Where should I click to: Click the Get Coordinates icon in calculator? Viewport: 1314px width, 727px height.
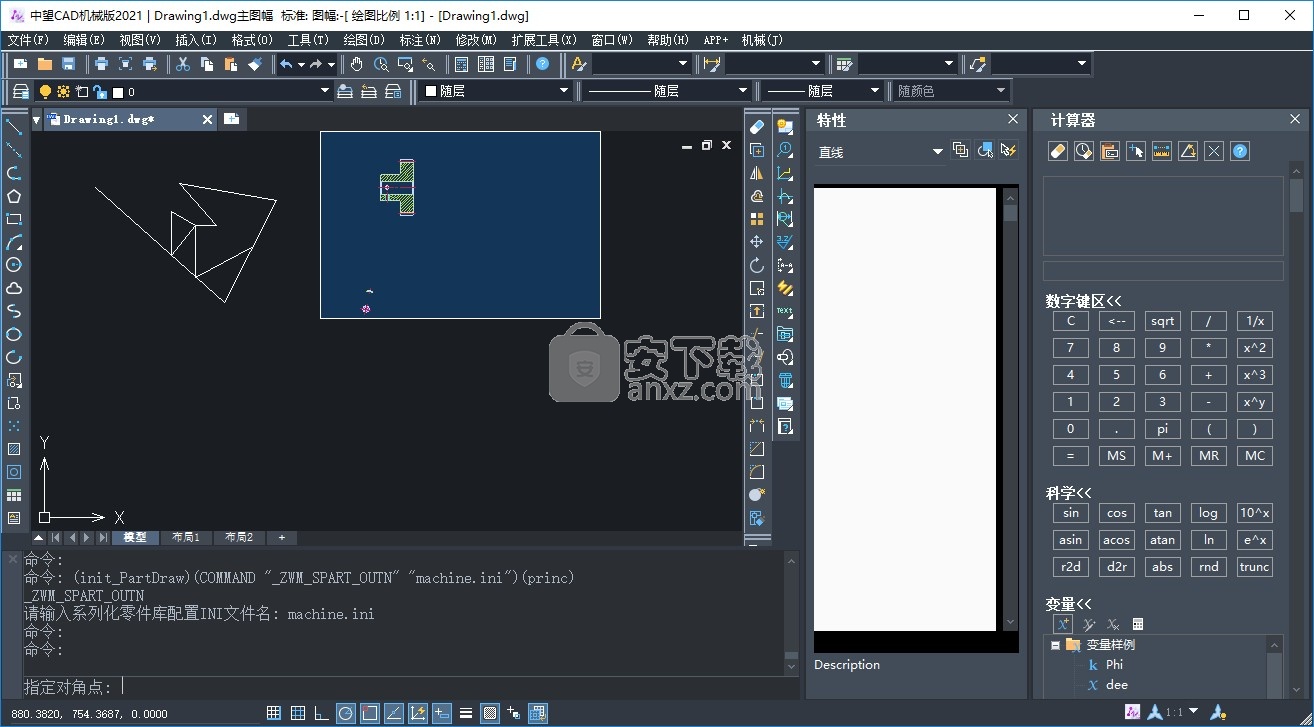point(1135,151)
